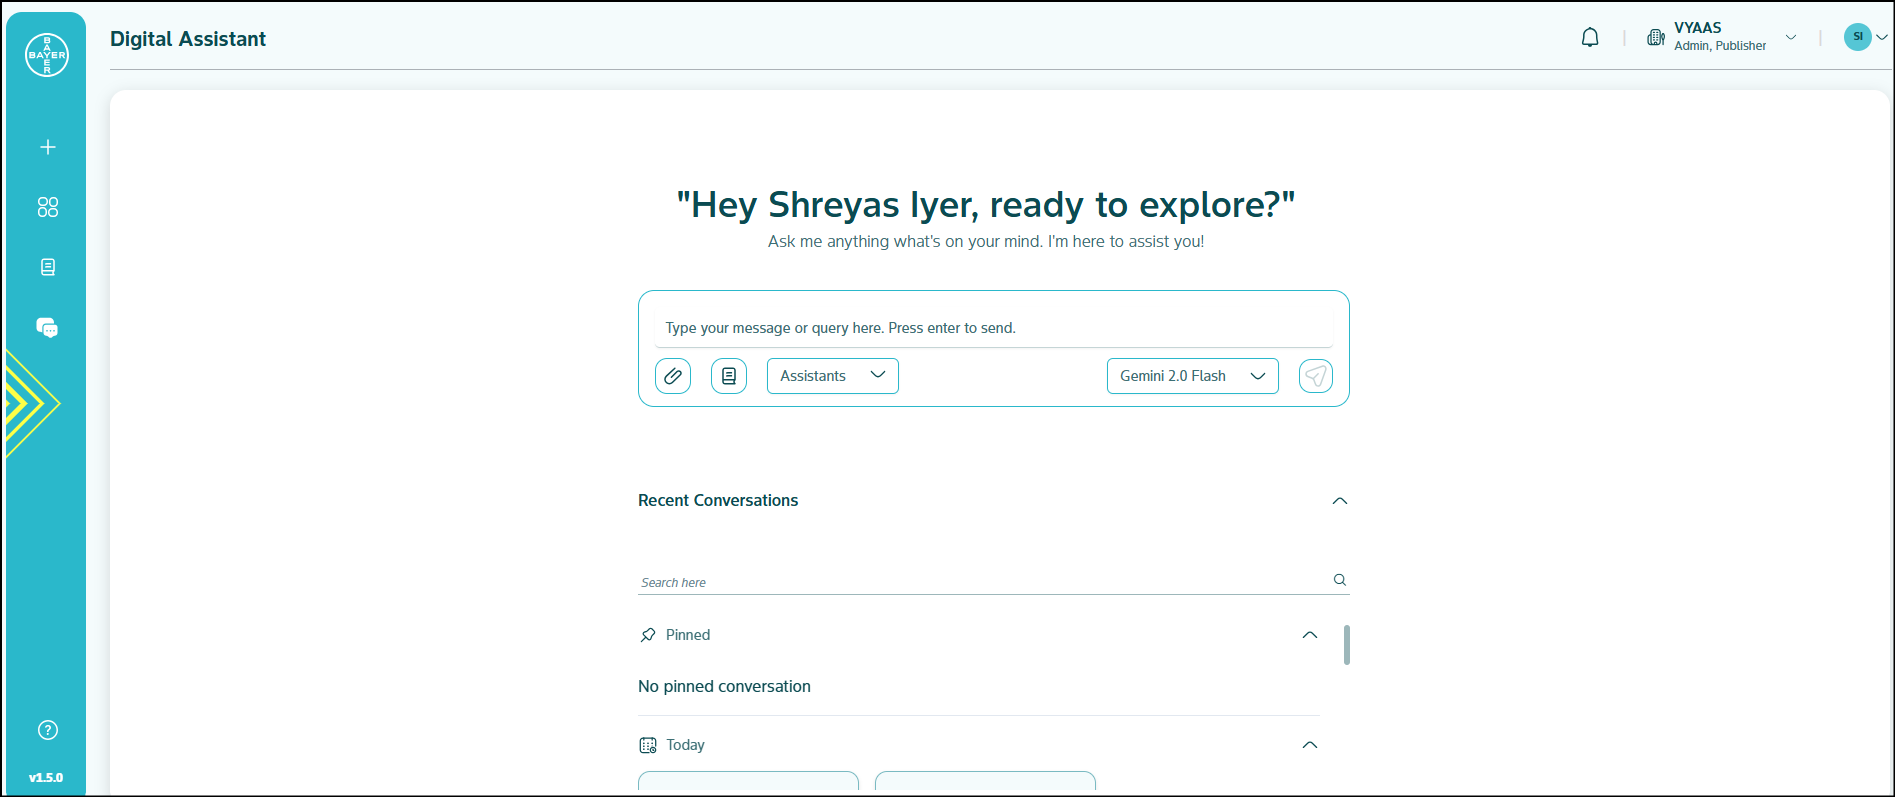
Task: Collapse the Pinned conversations group
Action: point(1310,635)
